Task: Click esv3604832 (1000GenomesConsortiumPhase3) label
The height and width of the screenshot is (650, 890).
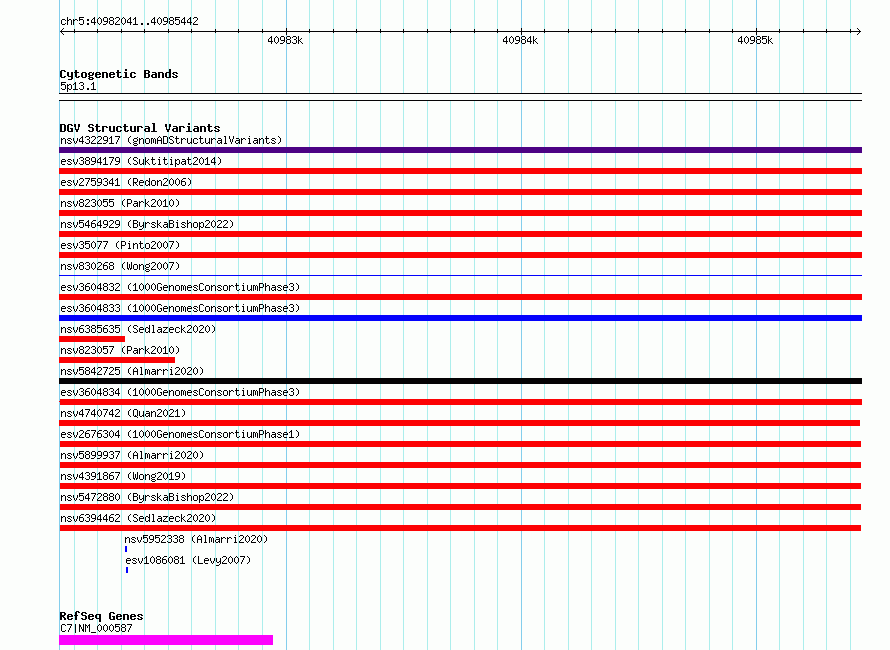Action: pos(180,287)
